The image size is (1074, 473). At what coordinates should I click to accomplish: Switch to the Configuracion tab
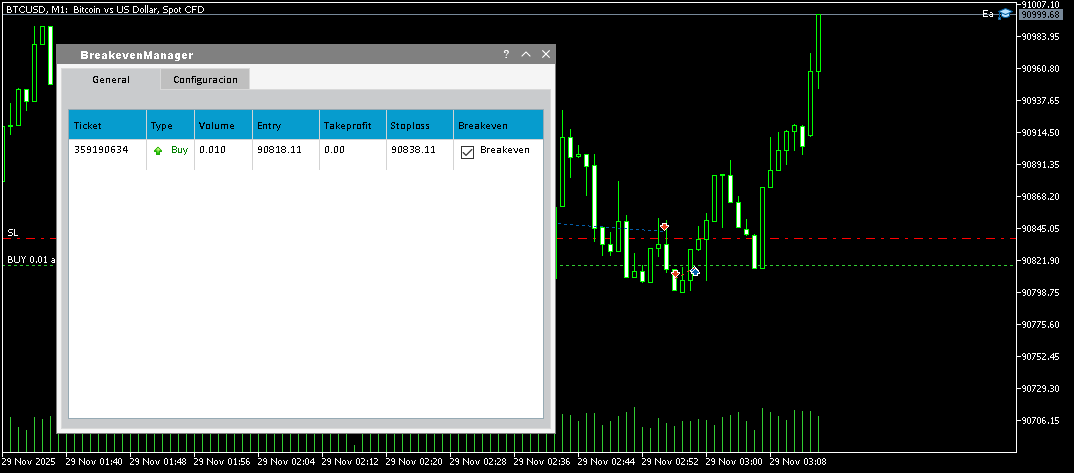point(205,80)
